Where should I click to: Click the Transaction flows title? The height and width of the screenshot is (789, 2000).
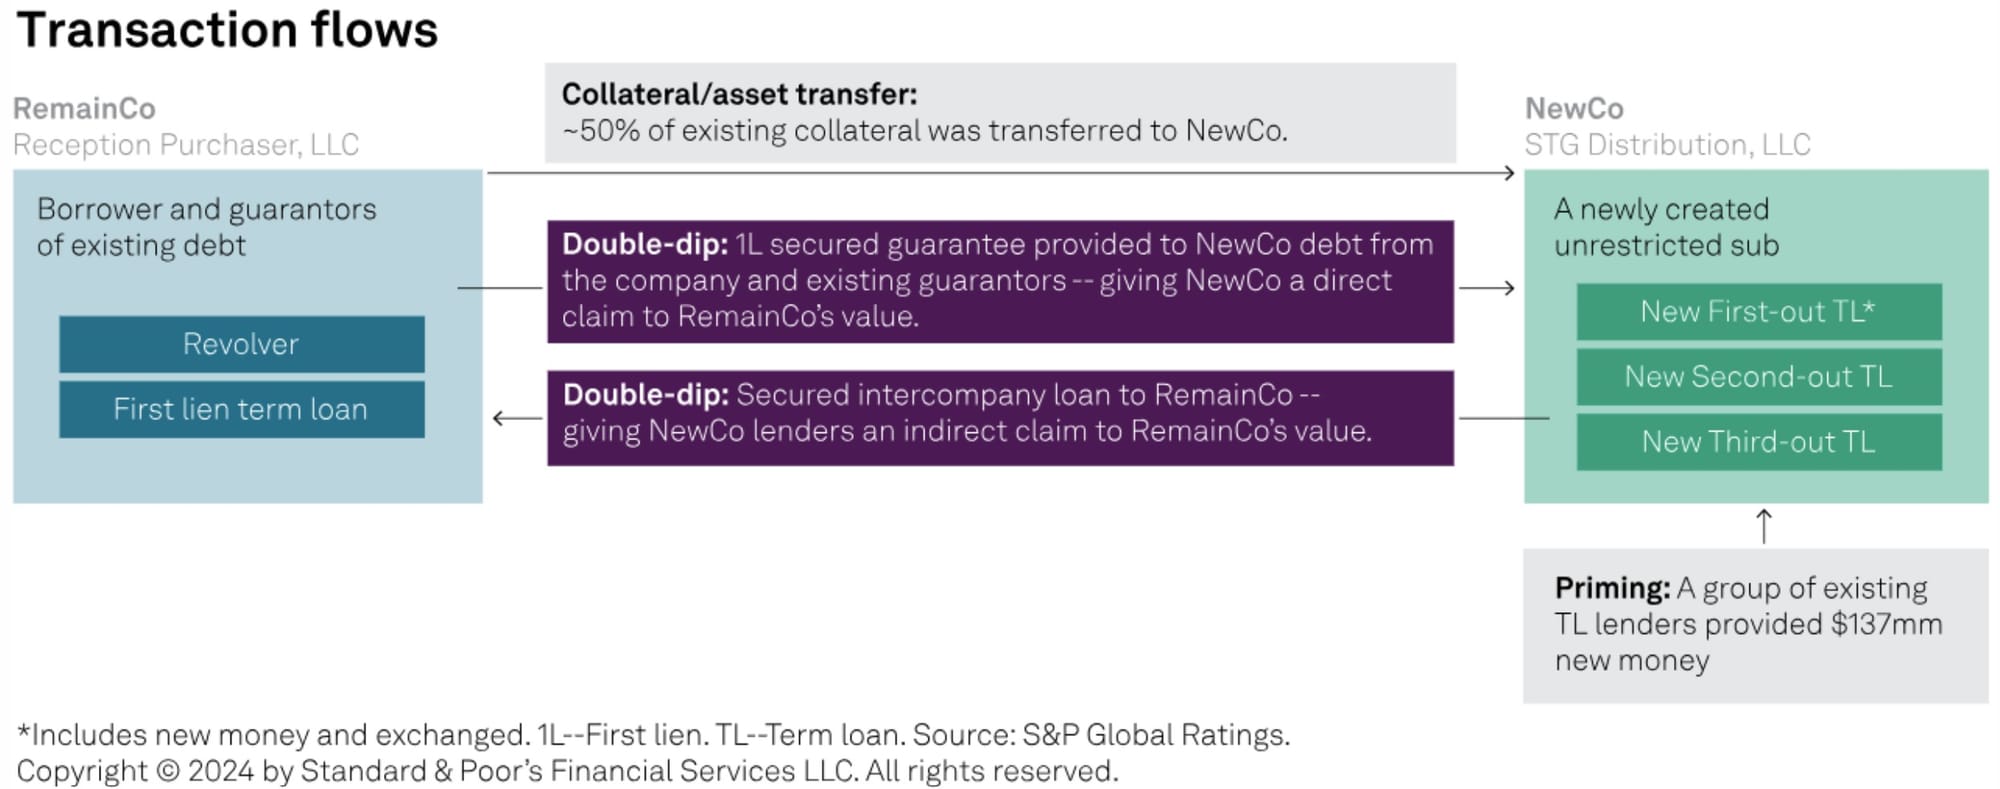click(228, 30)
